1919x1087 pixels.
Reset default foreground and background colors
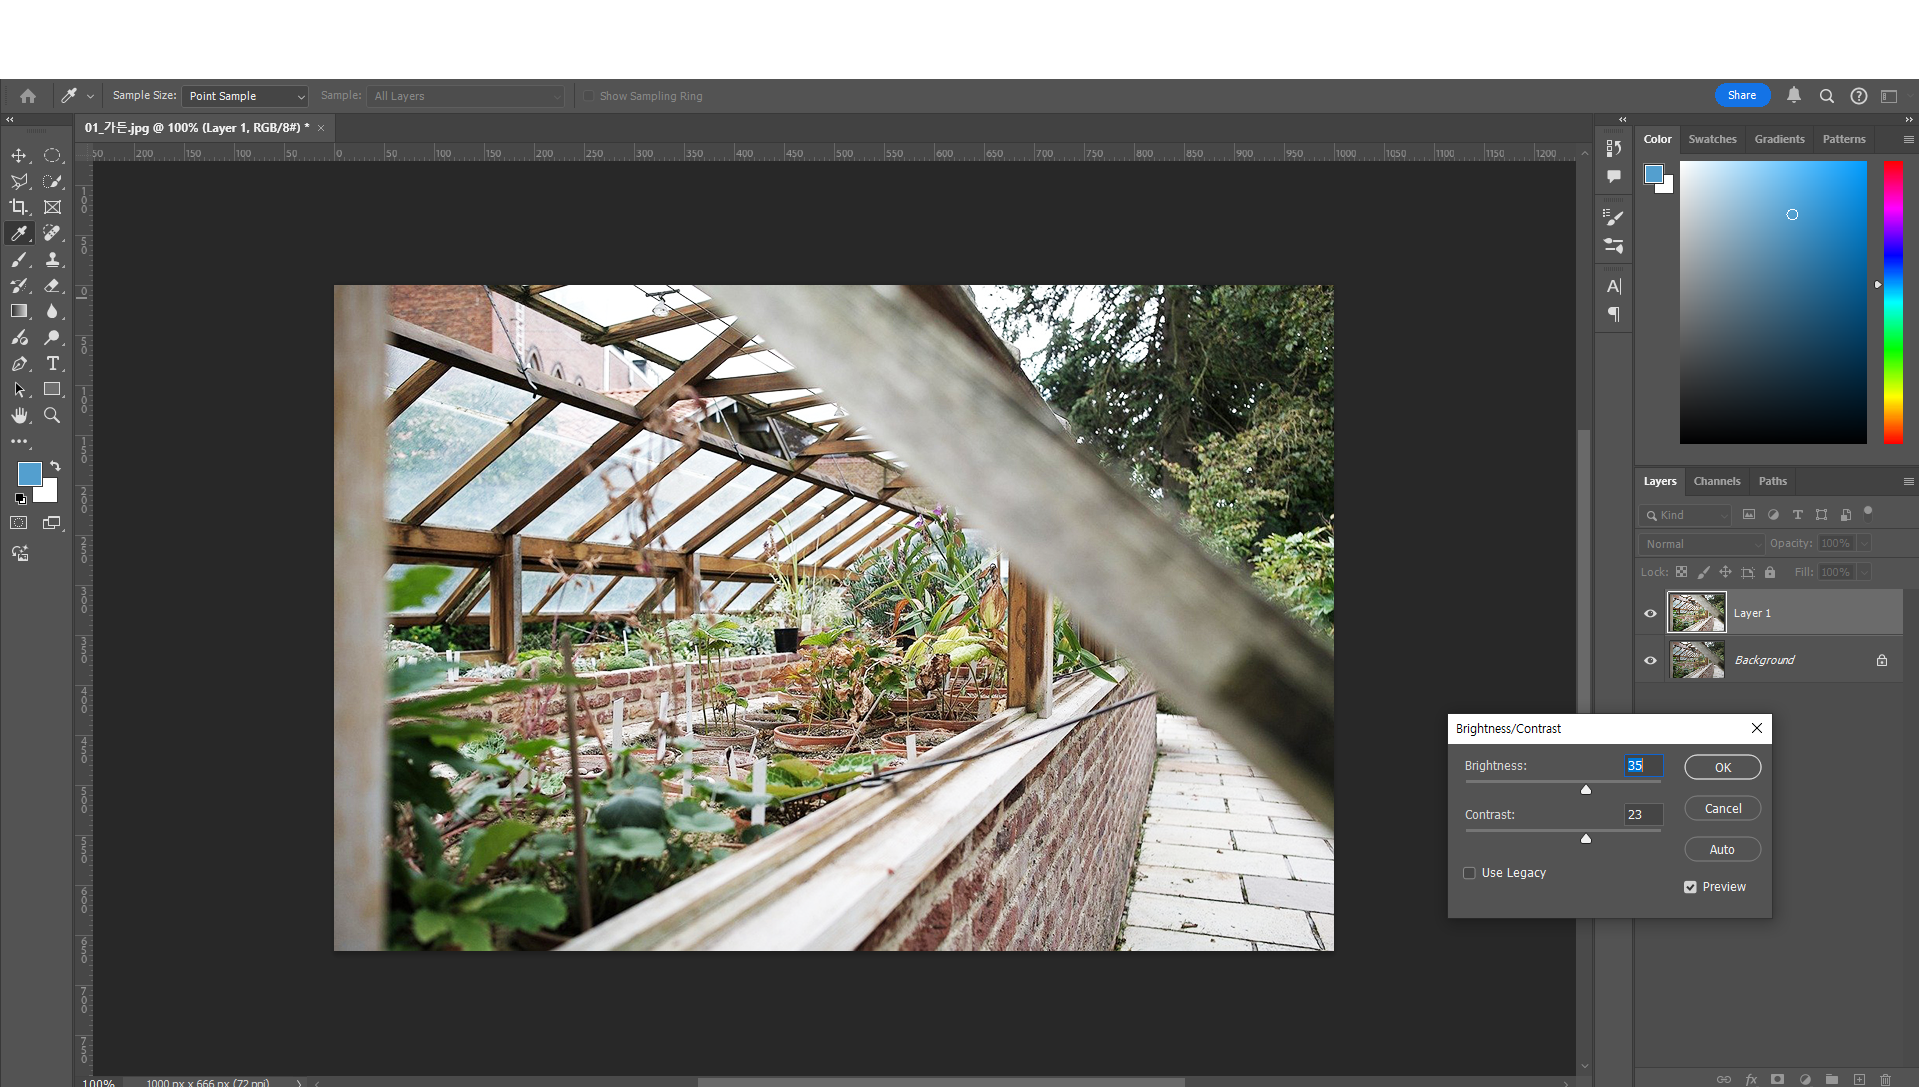(x=21, y=498)
